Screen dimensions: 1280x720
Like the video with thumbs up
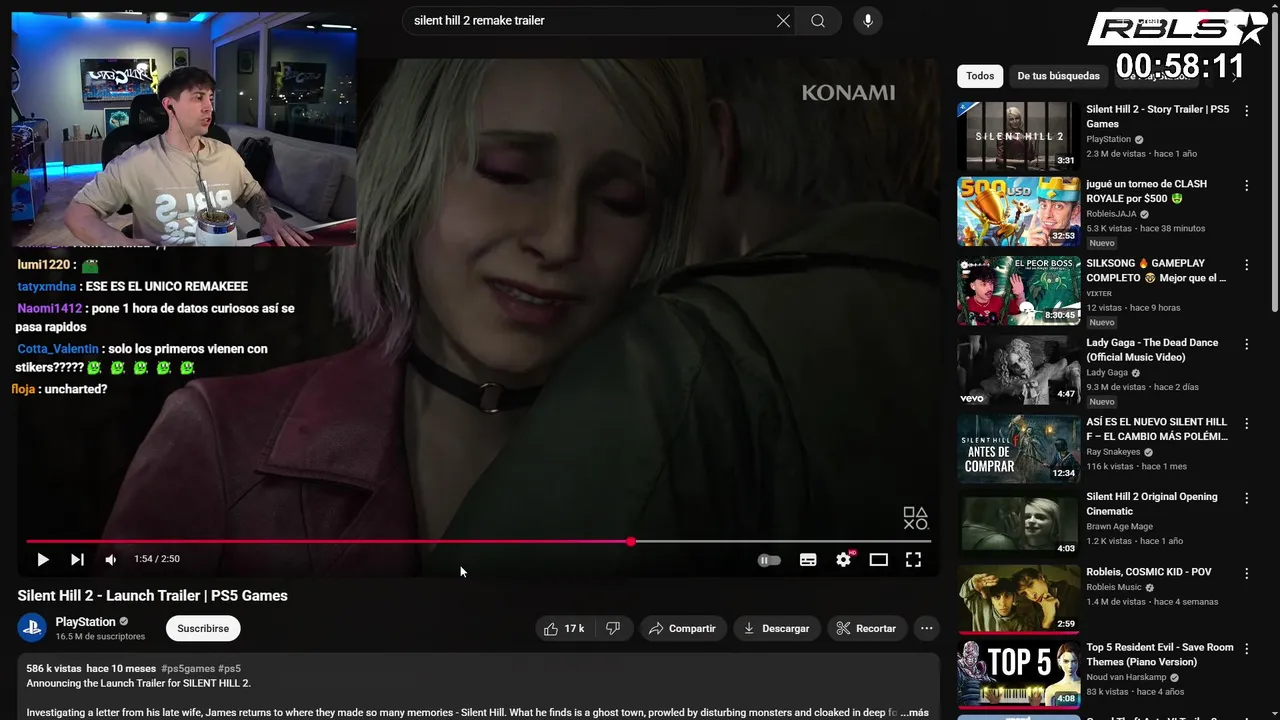click(x=564, y=628)
